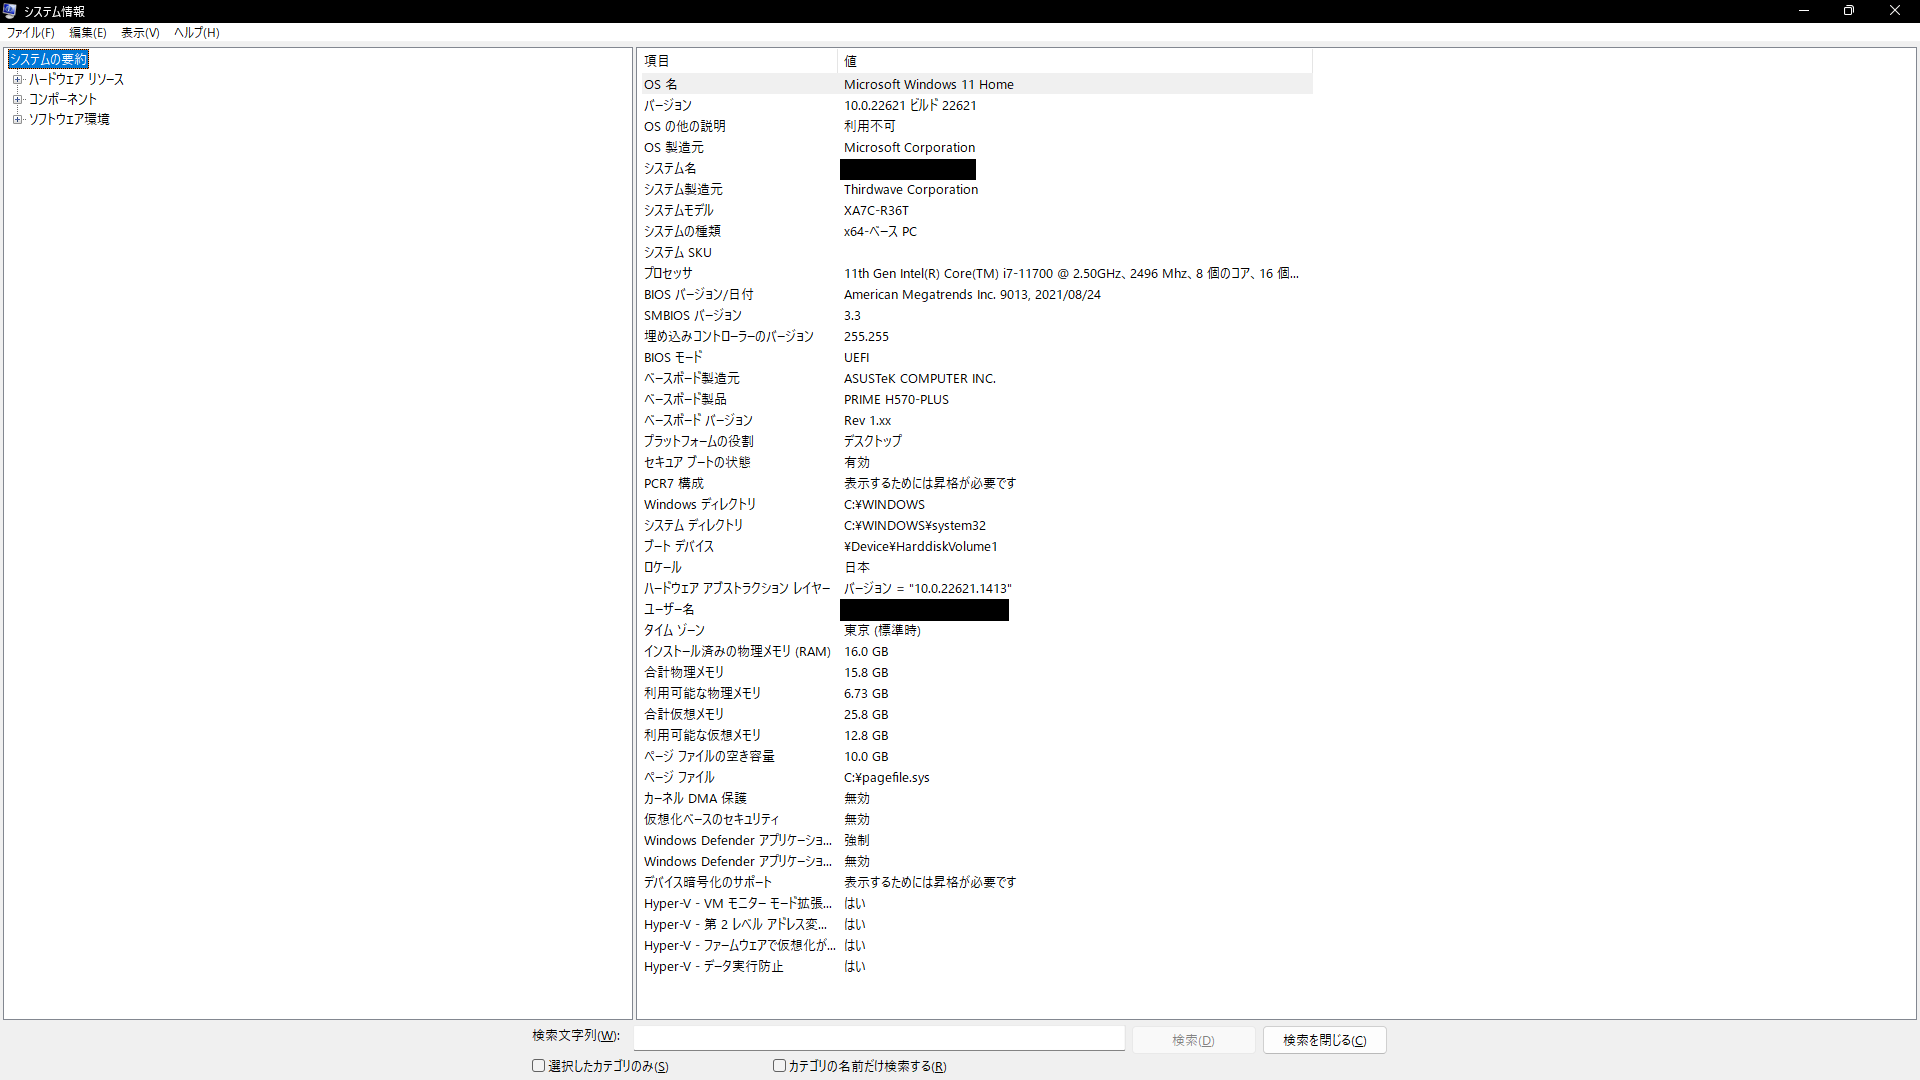Click the 検索を閉じる(C) button
The width and height of the screenshot is (1920, 1080).
(x=1324, y=1040)
